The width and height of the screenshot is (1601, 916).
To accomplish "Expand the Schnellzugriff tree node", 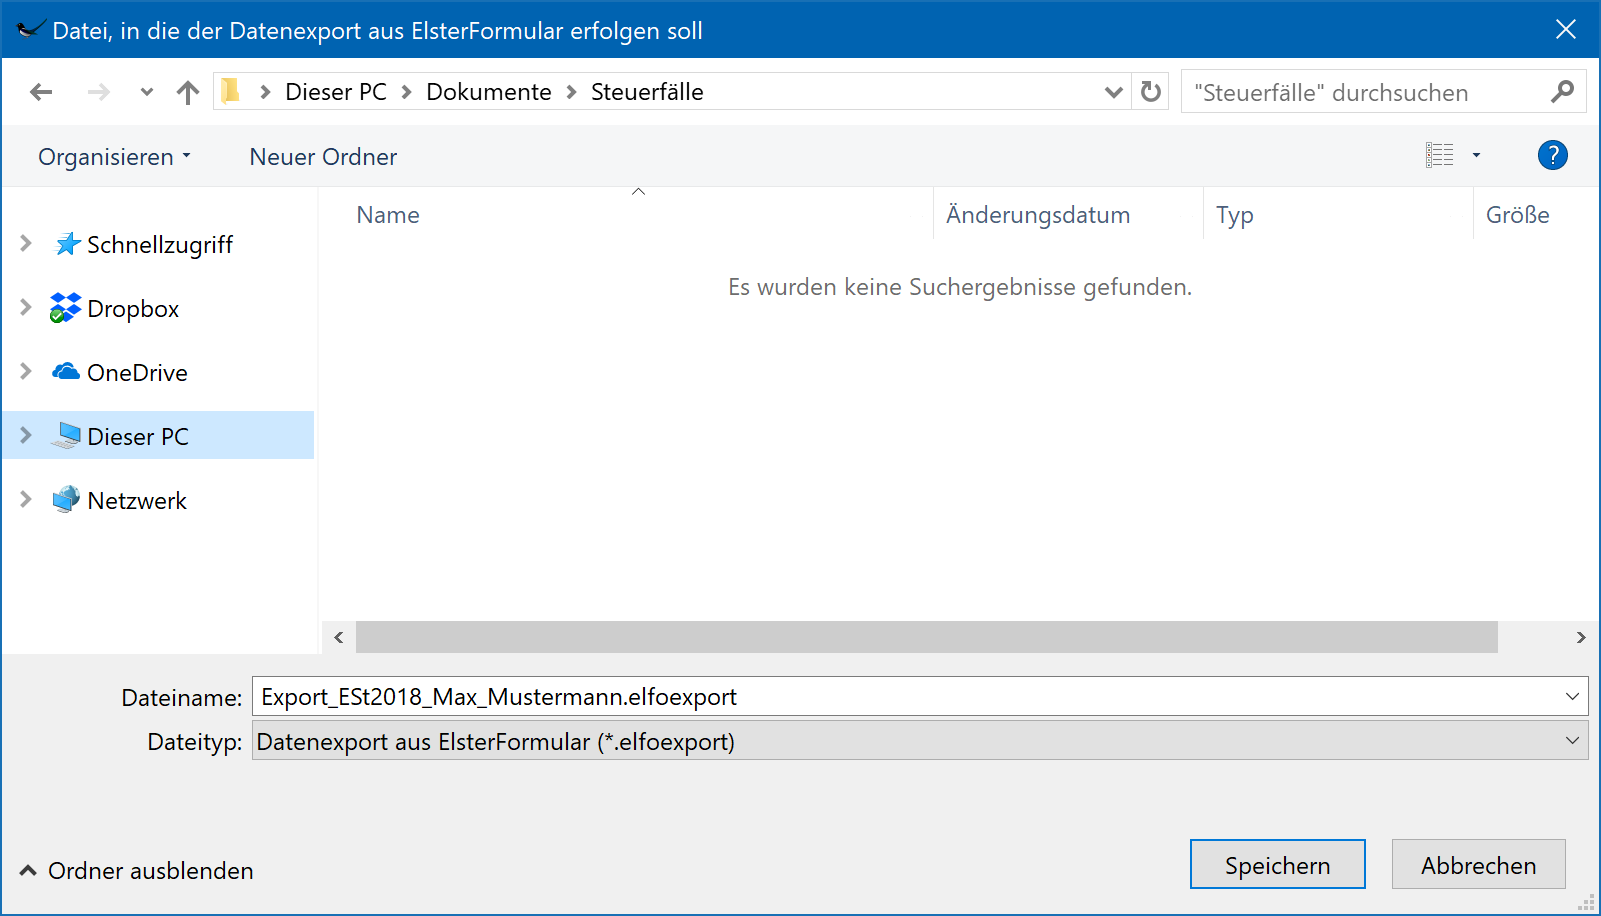I will [x=26, y=244].
